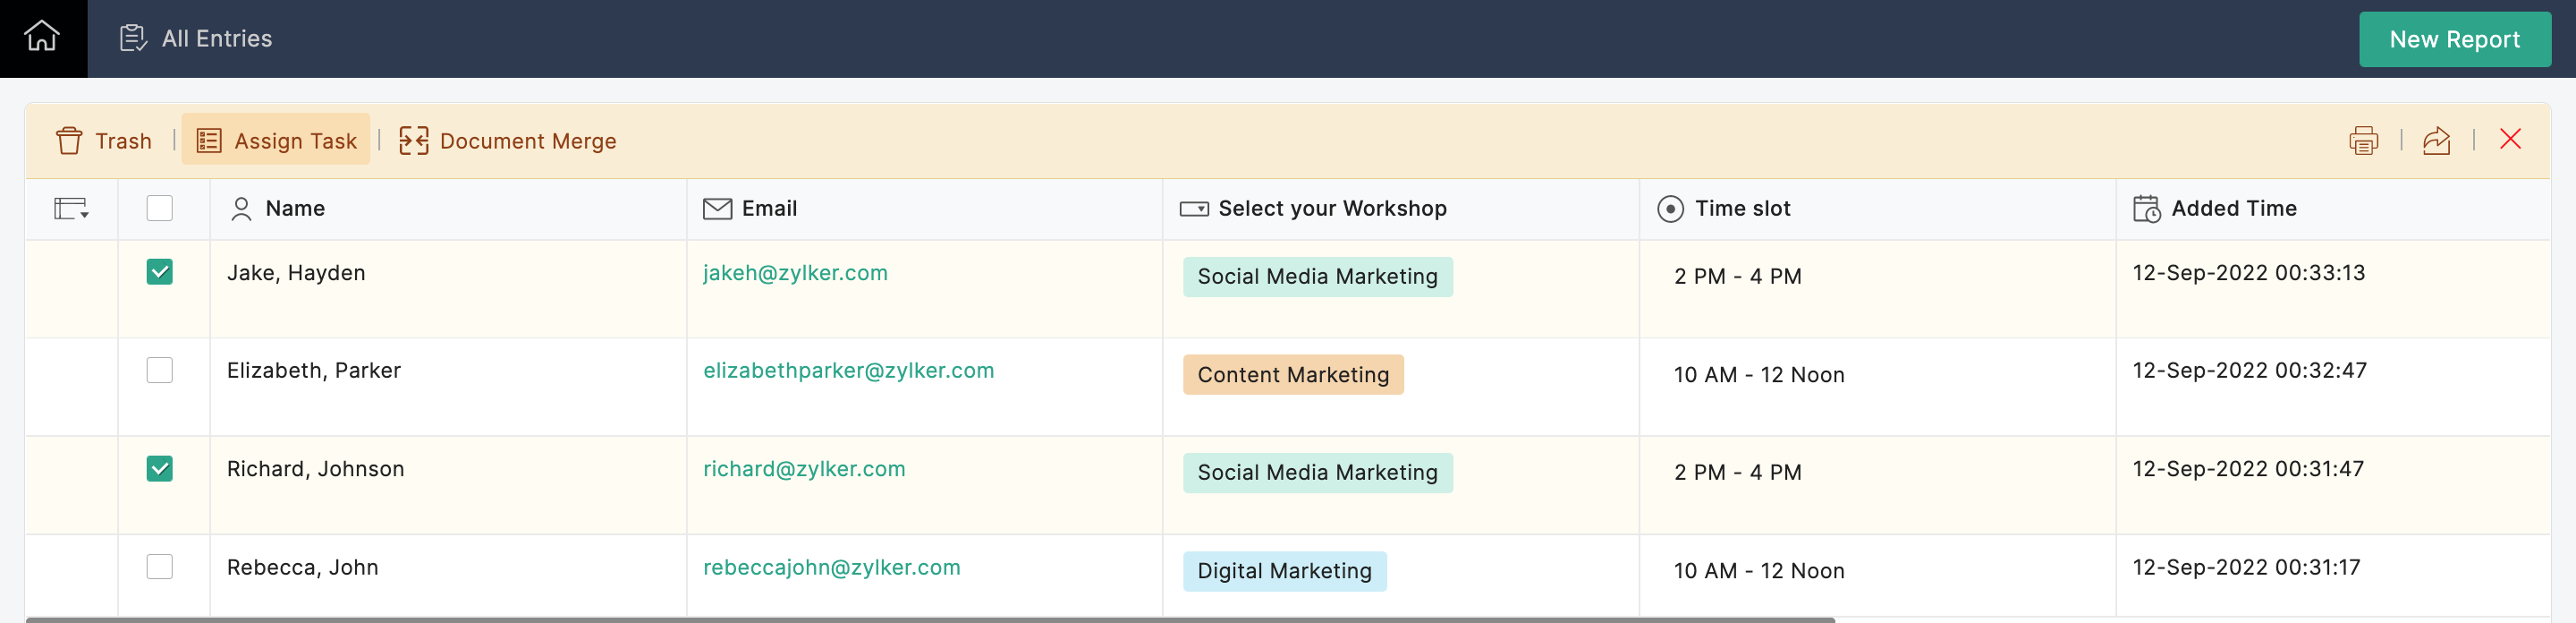Screen dimensions: 2576x623
Task: Click the New Report button
Action: (2454, 39)
